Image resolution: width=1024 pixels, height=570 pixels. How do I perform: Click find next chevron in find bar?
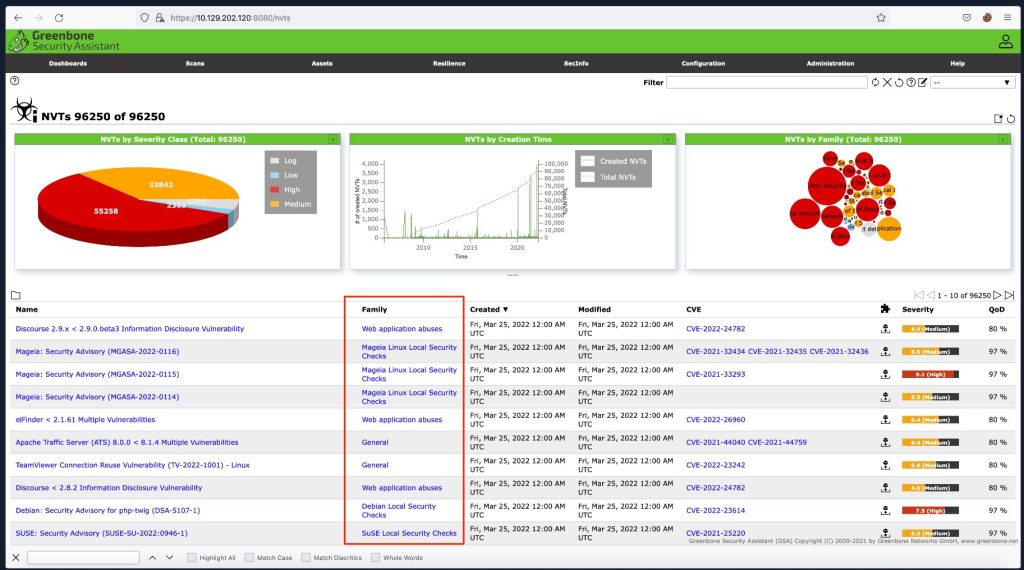coord(169,558)
